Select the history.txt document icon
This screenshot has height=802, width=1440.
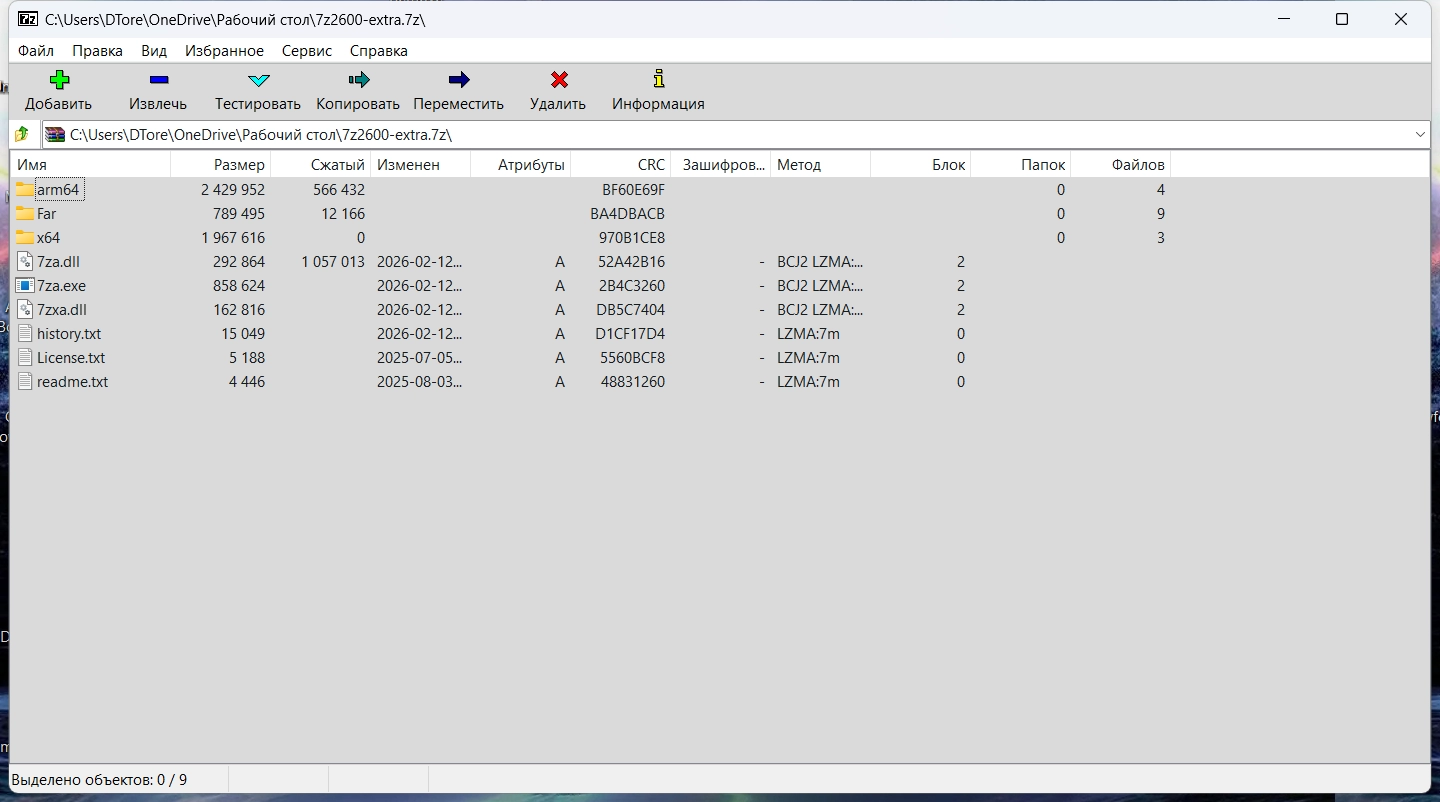(x=25, y=334)
